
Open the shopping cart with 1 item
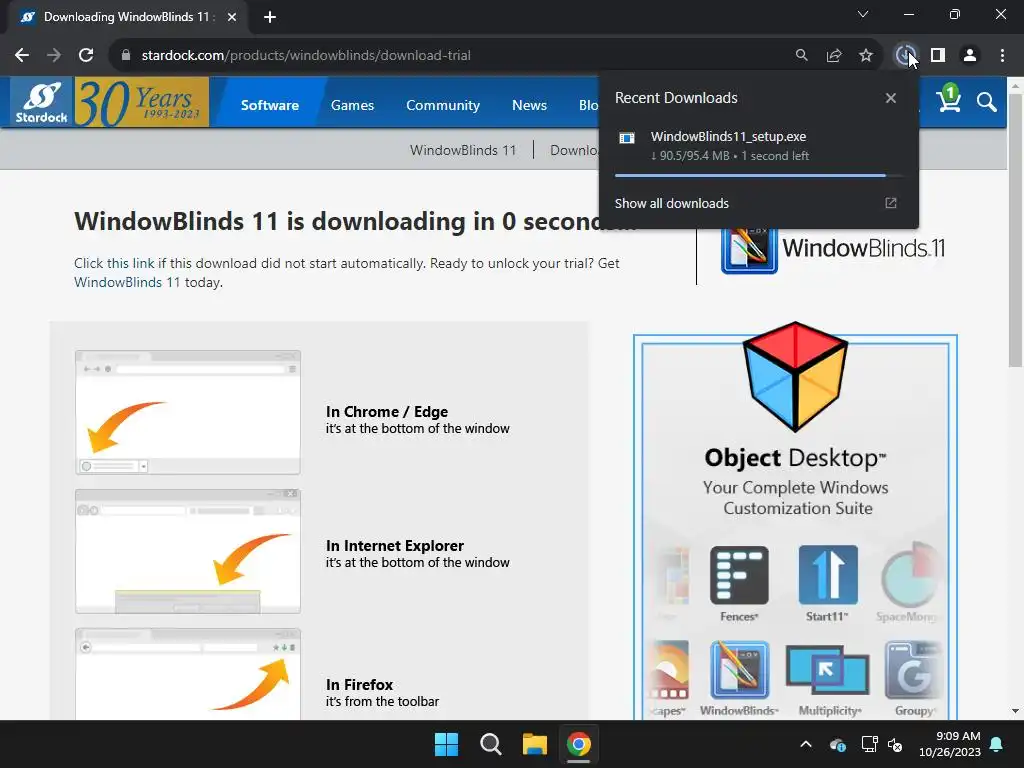(x=948, y=99)
